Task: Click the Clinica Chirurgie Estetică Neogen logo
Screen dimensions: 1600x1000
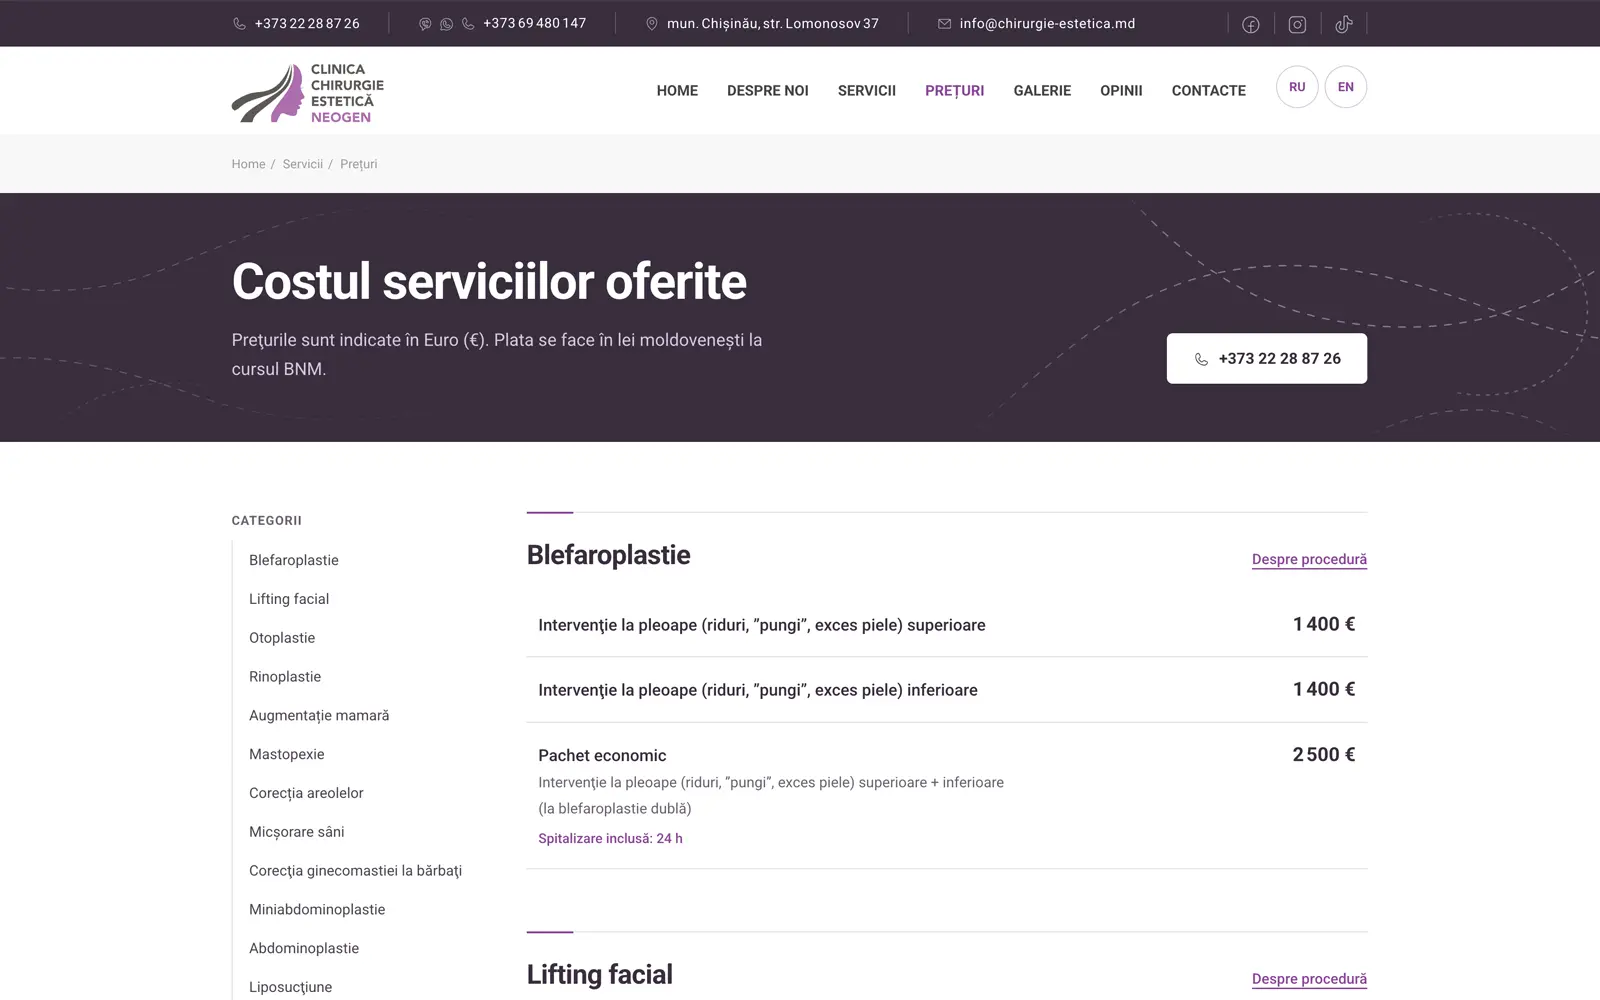Action: pos(308,93)
